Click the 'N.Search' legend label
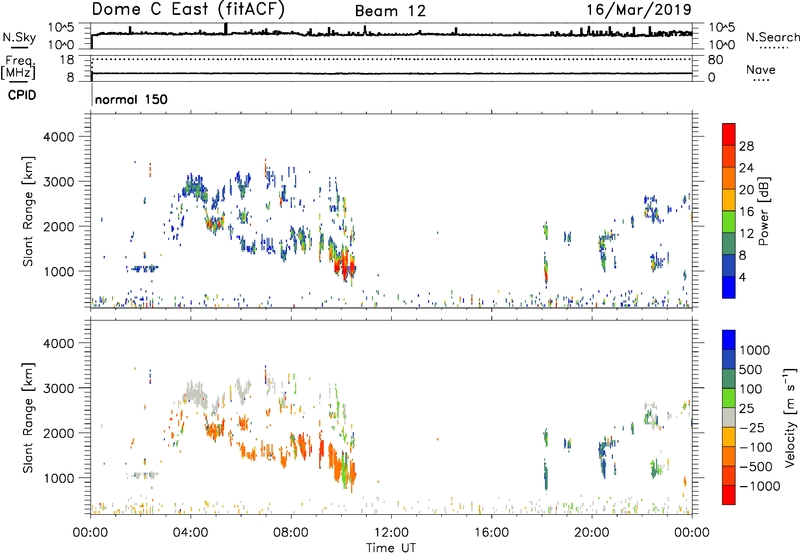 pos(772,37)
